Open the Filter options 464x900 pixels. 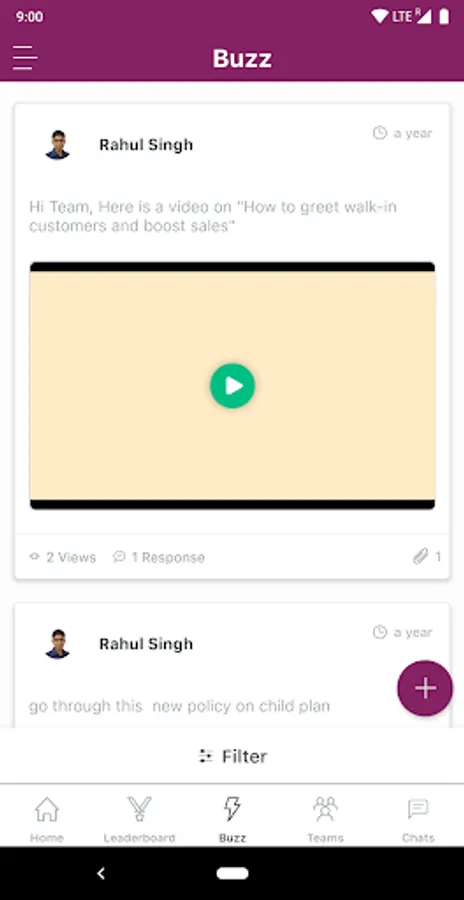coord(232,756)
